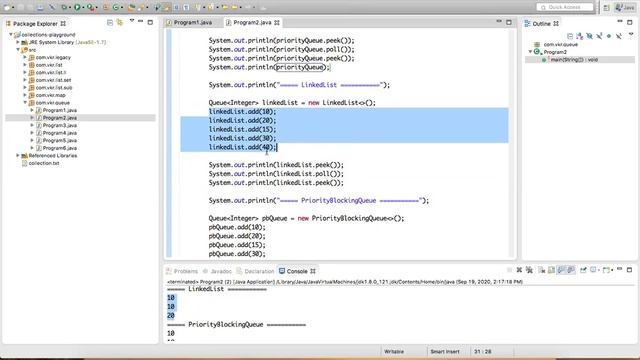The height and width of the screenshot is (360, 640).
Task: Click cursor position 31 : 28 in status bar
Action: (483, 351)
